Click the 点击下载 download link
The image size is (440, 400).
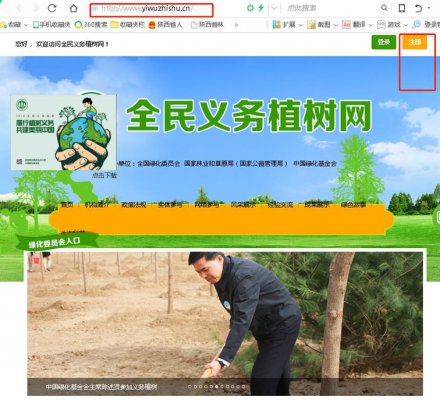(x=104, y=175)
